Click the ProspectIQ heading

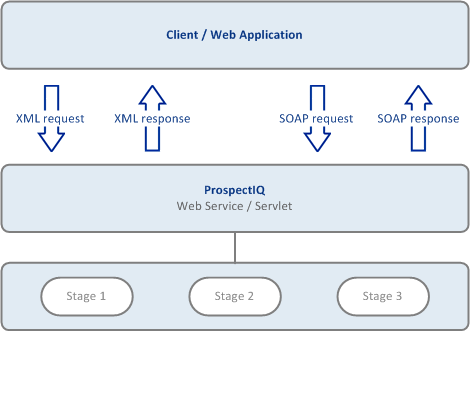(234, 190)
